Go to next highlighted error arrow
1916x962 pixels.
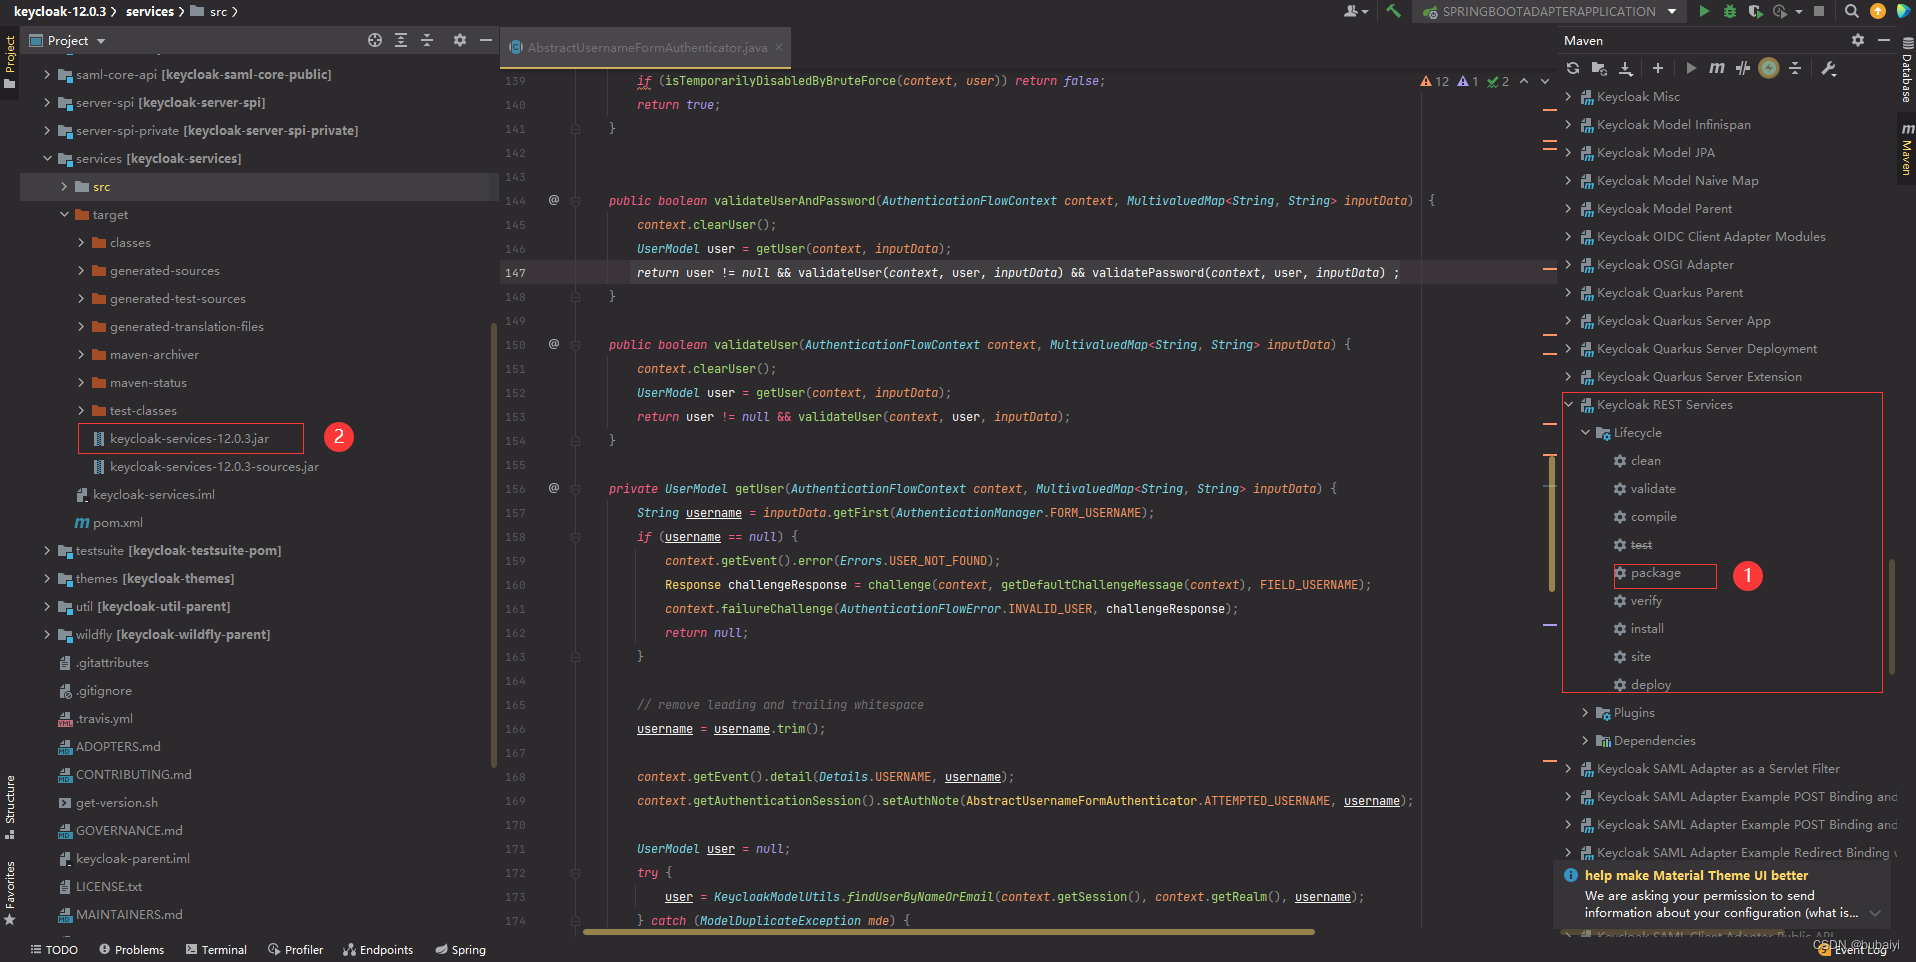click(x=1546, y=81)
